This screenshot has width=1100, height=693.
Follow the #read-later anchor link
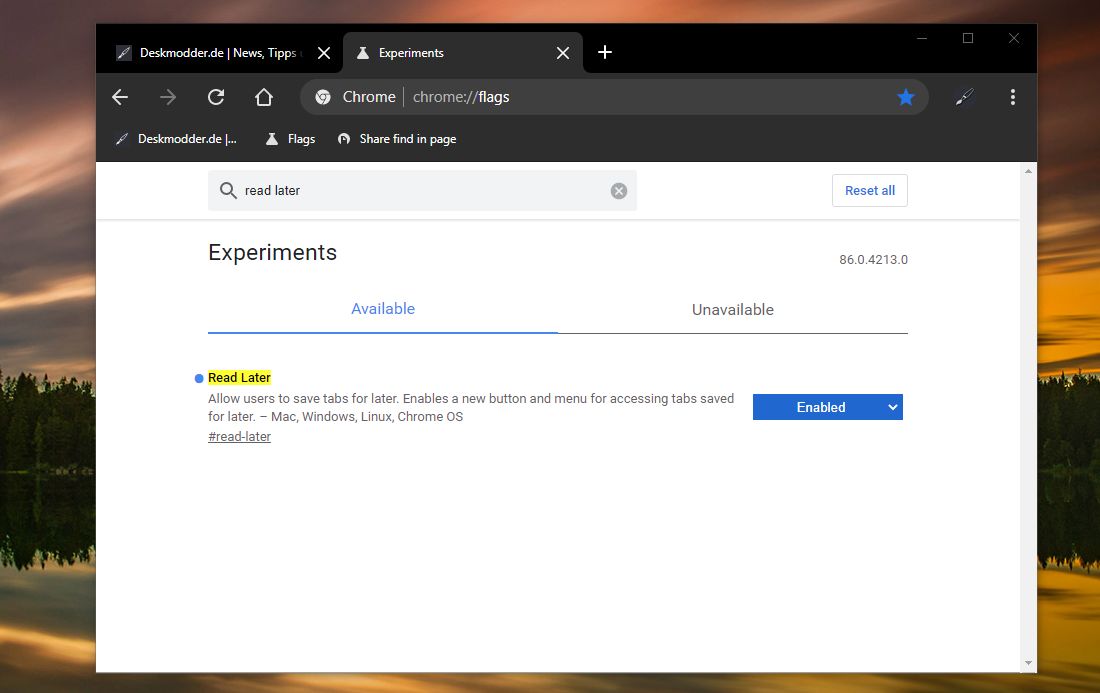(239, 436)
